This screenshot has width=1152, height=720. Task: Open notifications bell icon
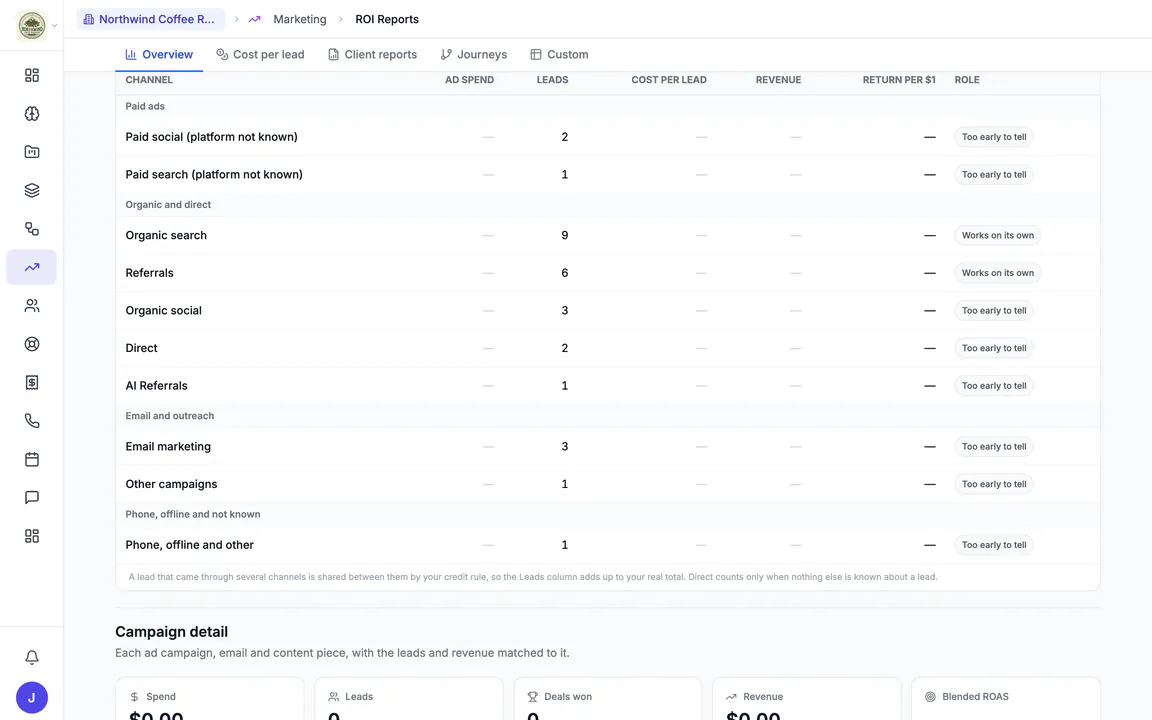[x=32, y=658]
